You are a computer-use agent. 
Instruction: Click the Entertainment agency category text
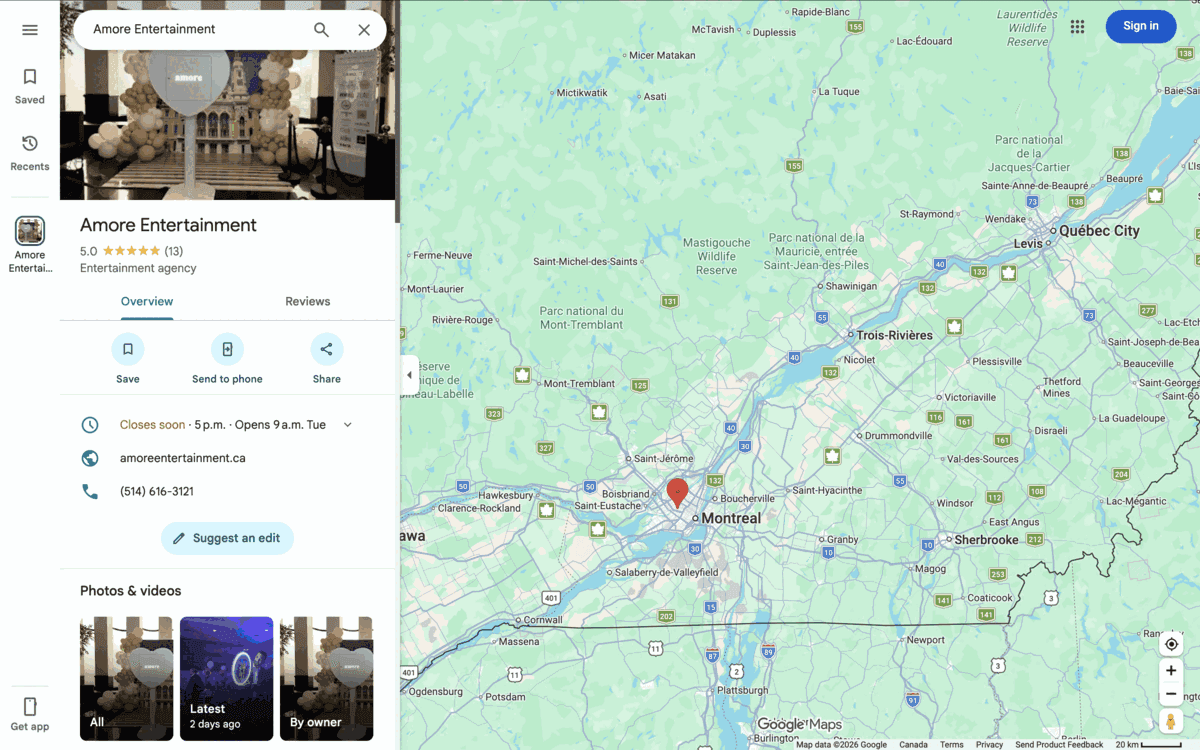[138, 268]
